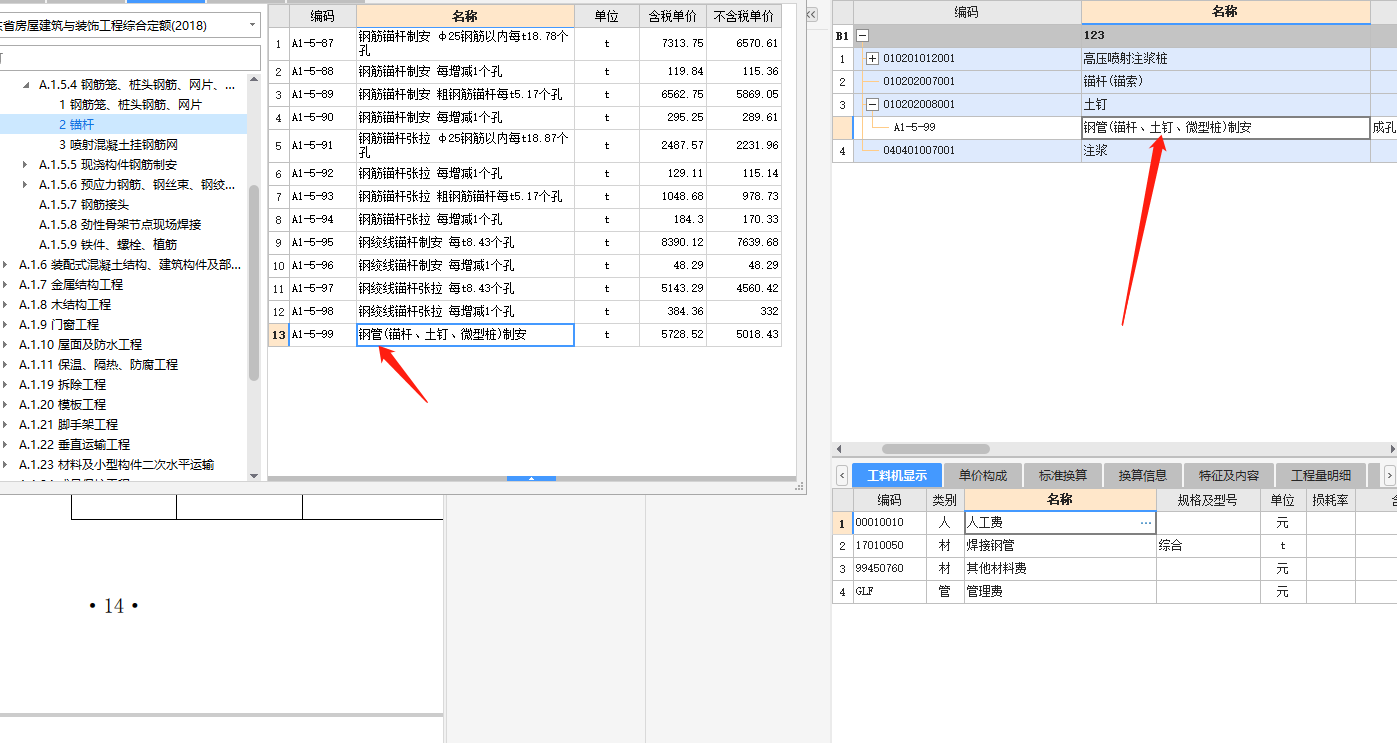Click the left tab-scroll arrow beside 工料机显示

click(x=842, y=475)
